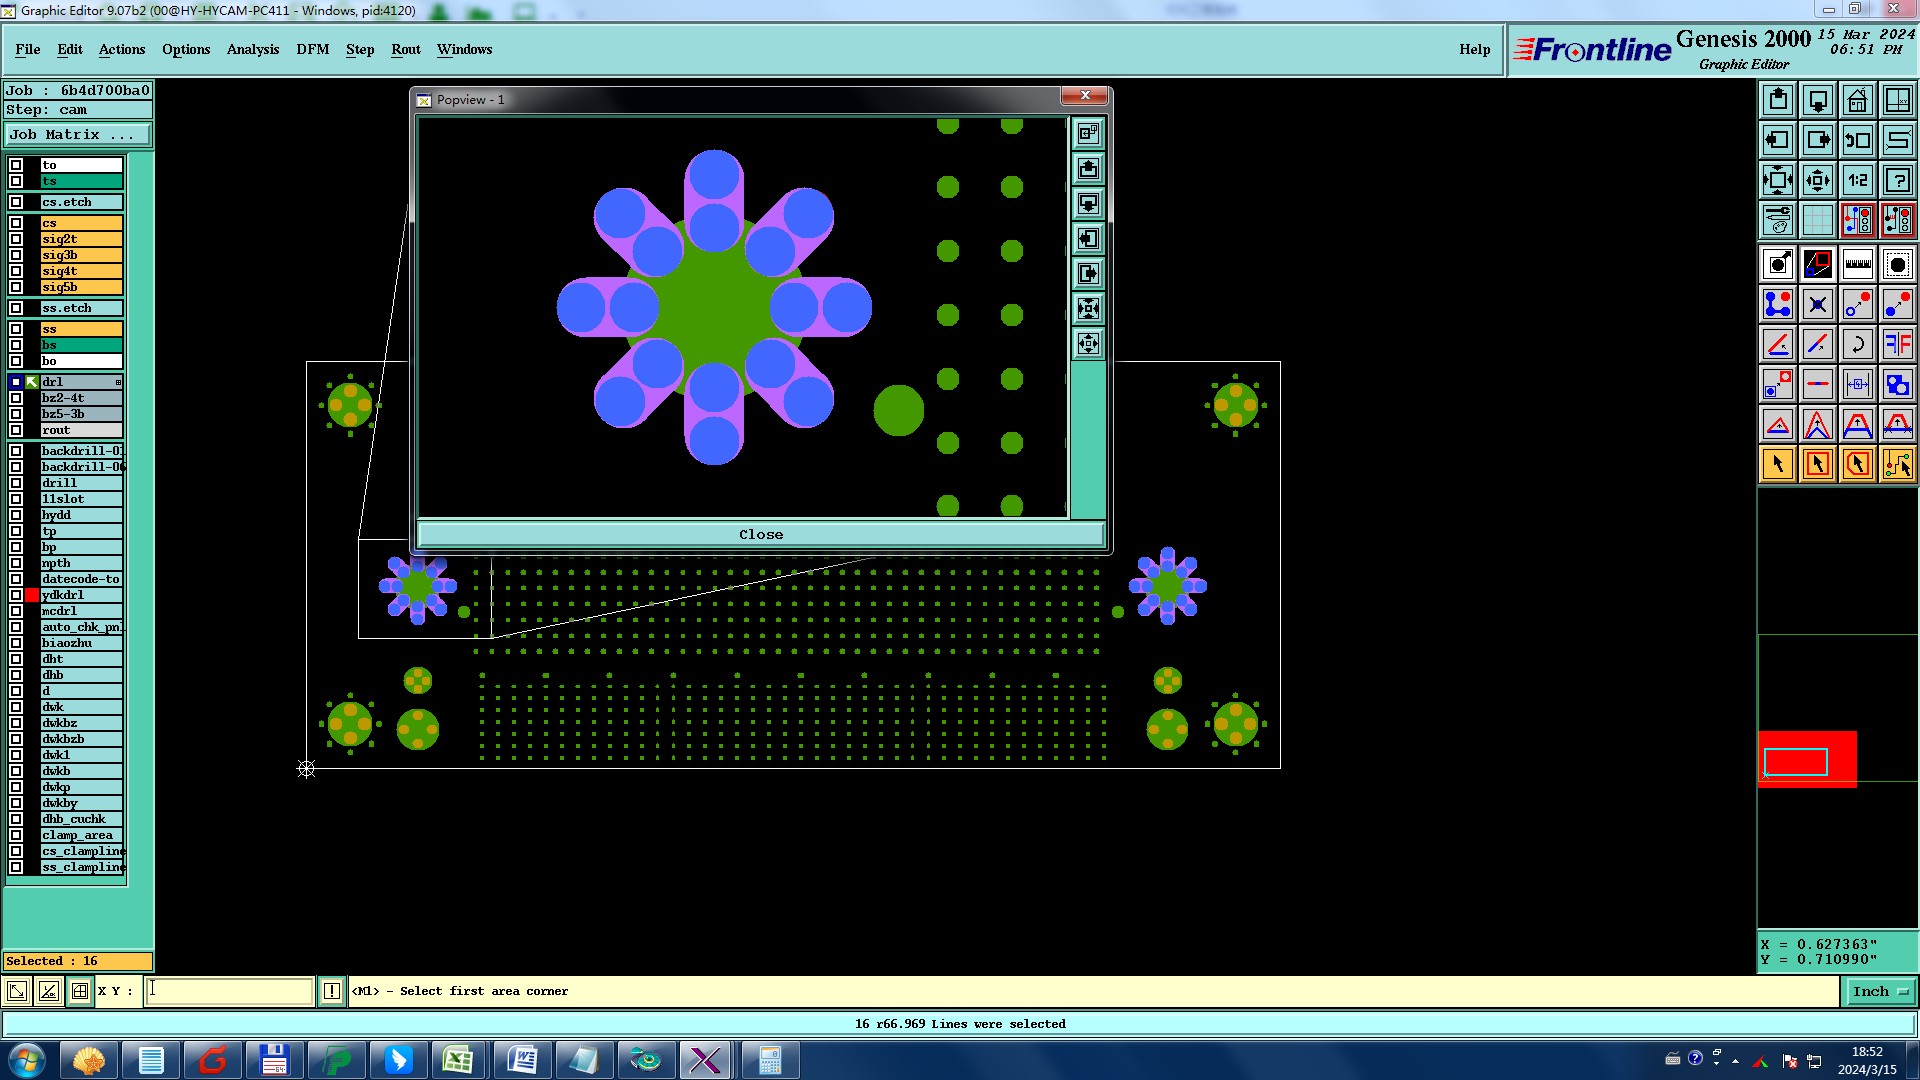This screenshot has height=1080, width=1920.
Task: Select the rotate feature tool icon
Action: tap(1858, 344)
